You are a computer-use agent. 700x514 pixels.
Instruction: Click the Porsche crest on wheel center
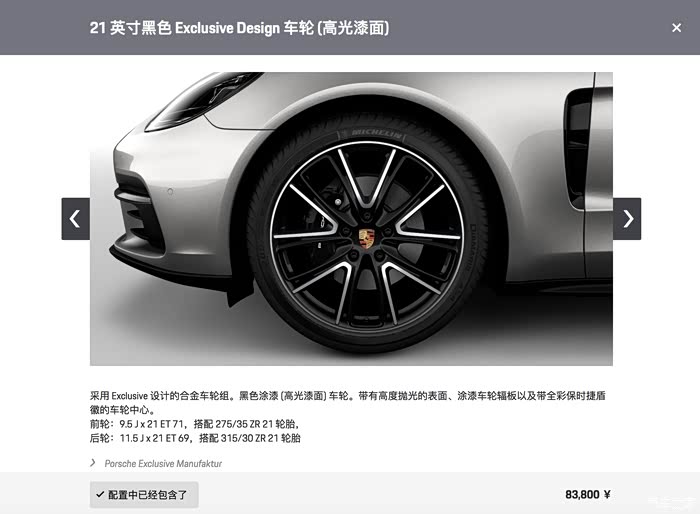[367, 238]
